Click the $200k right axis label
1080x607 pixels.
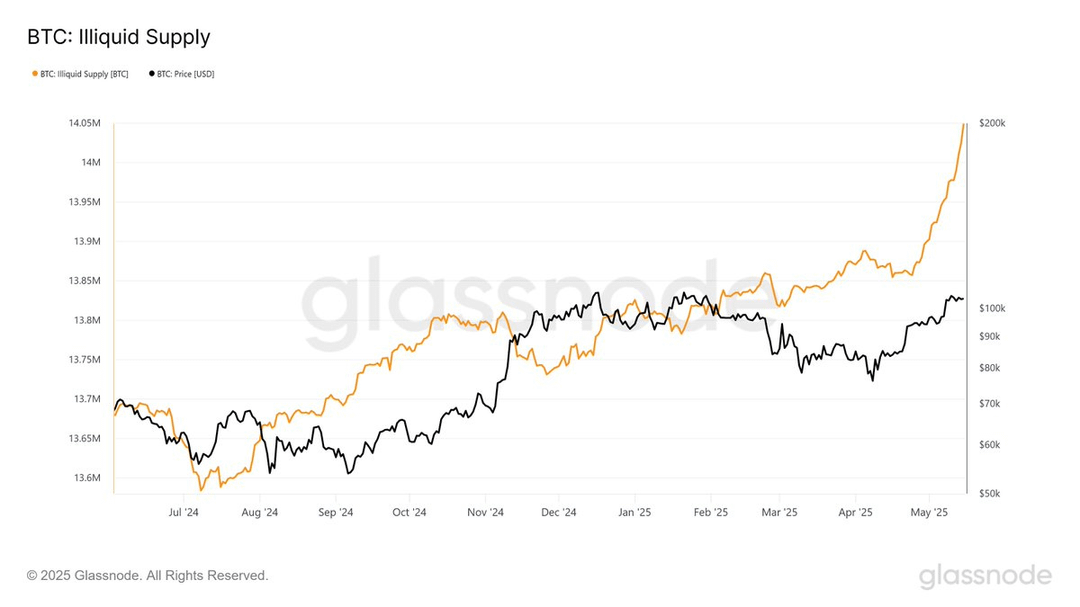993,123
